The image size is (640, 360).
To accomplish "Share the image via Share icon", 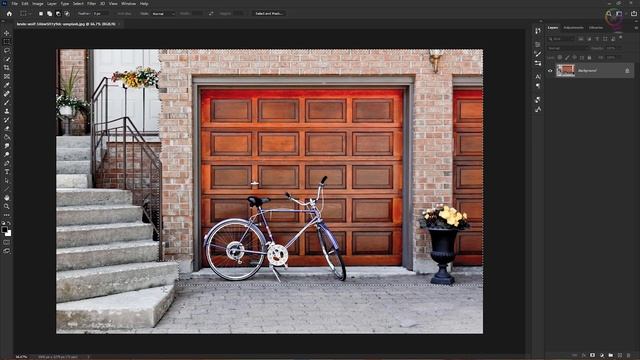I will coord(634,13).
